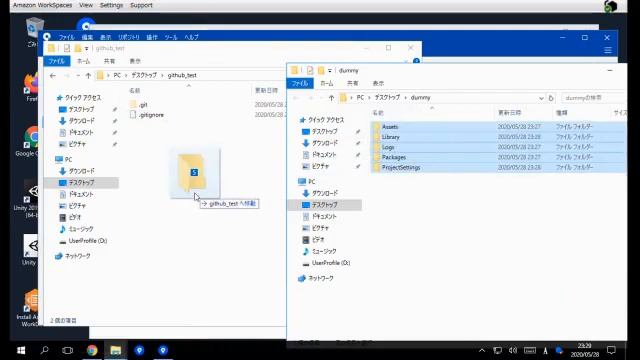Screen dimensions: 640x360
Task: Open quick access toolbar dropdown in dummy title bar
Action: pos(329,71)
